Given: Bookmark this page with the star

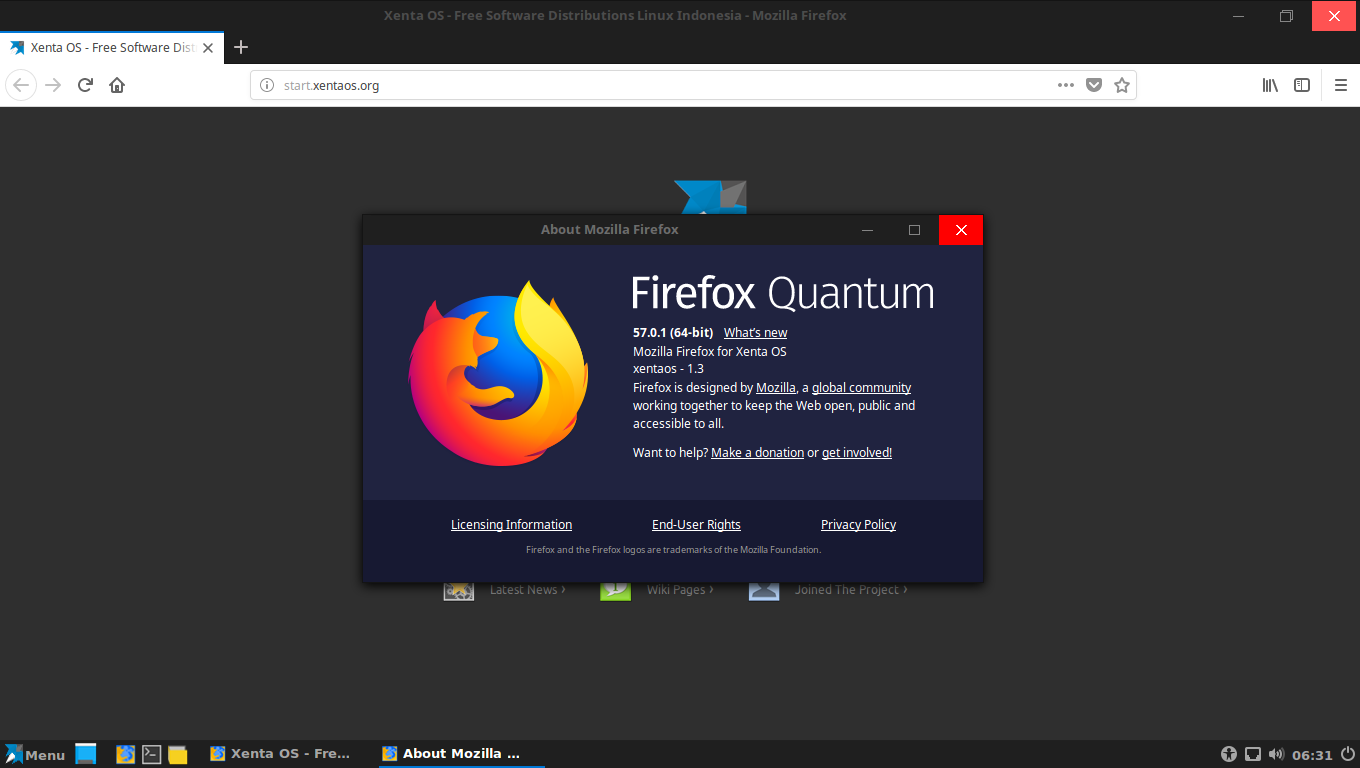Looking at the screenshot, I should [x=1122, y=85].
